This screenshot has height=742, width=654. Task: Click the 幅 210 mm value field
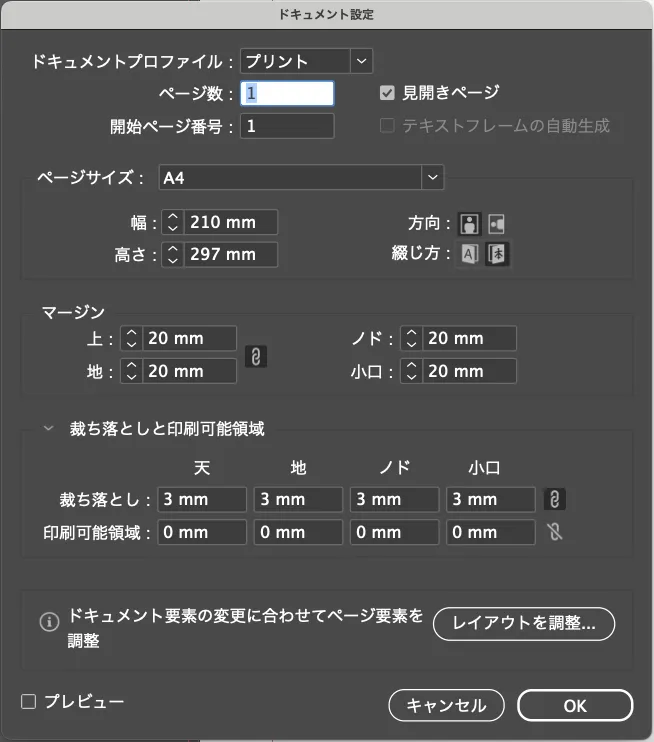click(231, 222)
